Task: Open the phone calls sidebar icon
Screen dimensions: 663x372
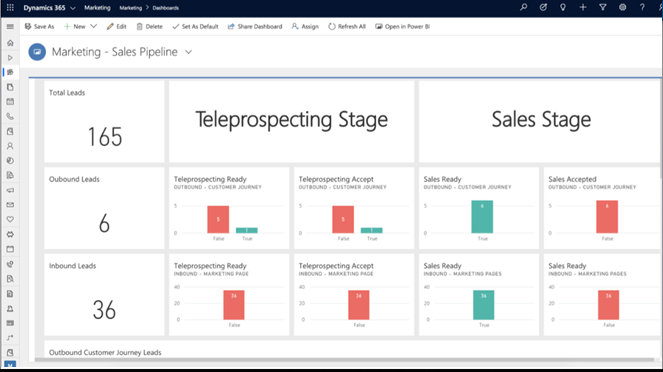Action: tap(10, 117)
